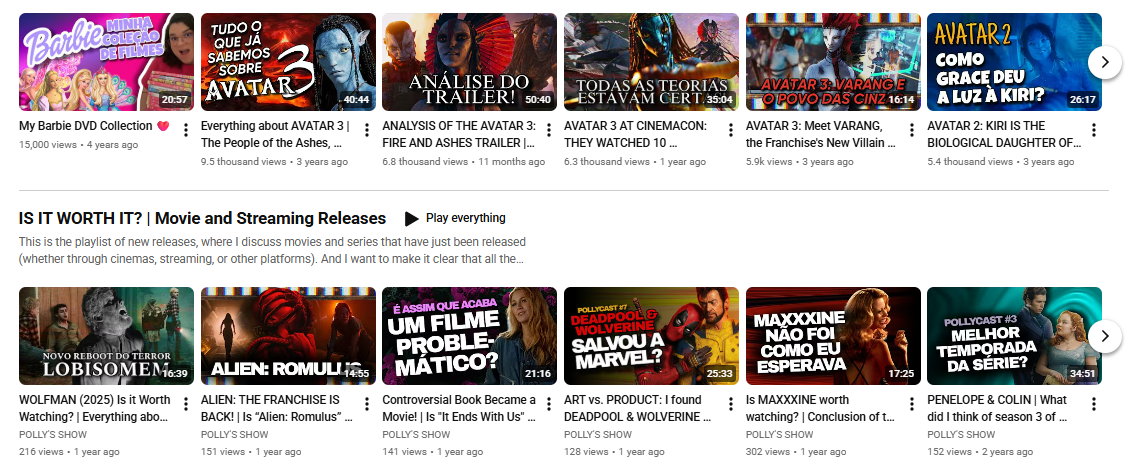The width and height of the screenshot is (1127, 473).
Task: Open the 'Maxxxine não foi como eu esperava' thumbnail
Action: point(833,336)
